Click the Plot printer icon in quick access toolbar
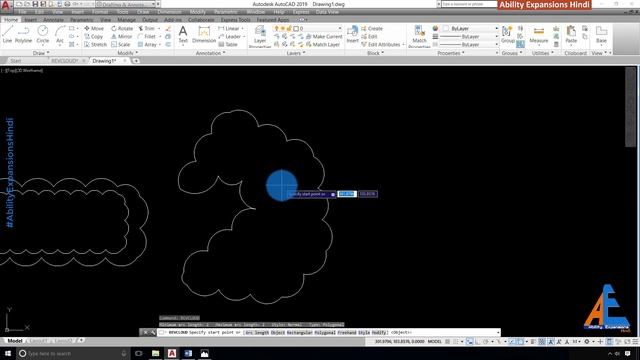This screenshot has width=640, height=360. (x=67, y=4)
